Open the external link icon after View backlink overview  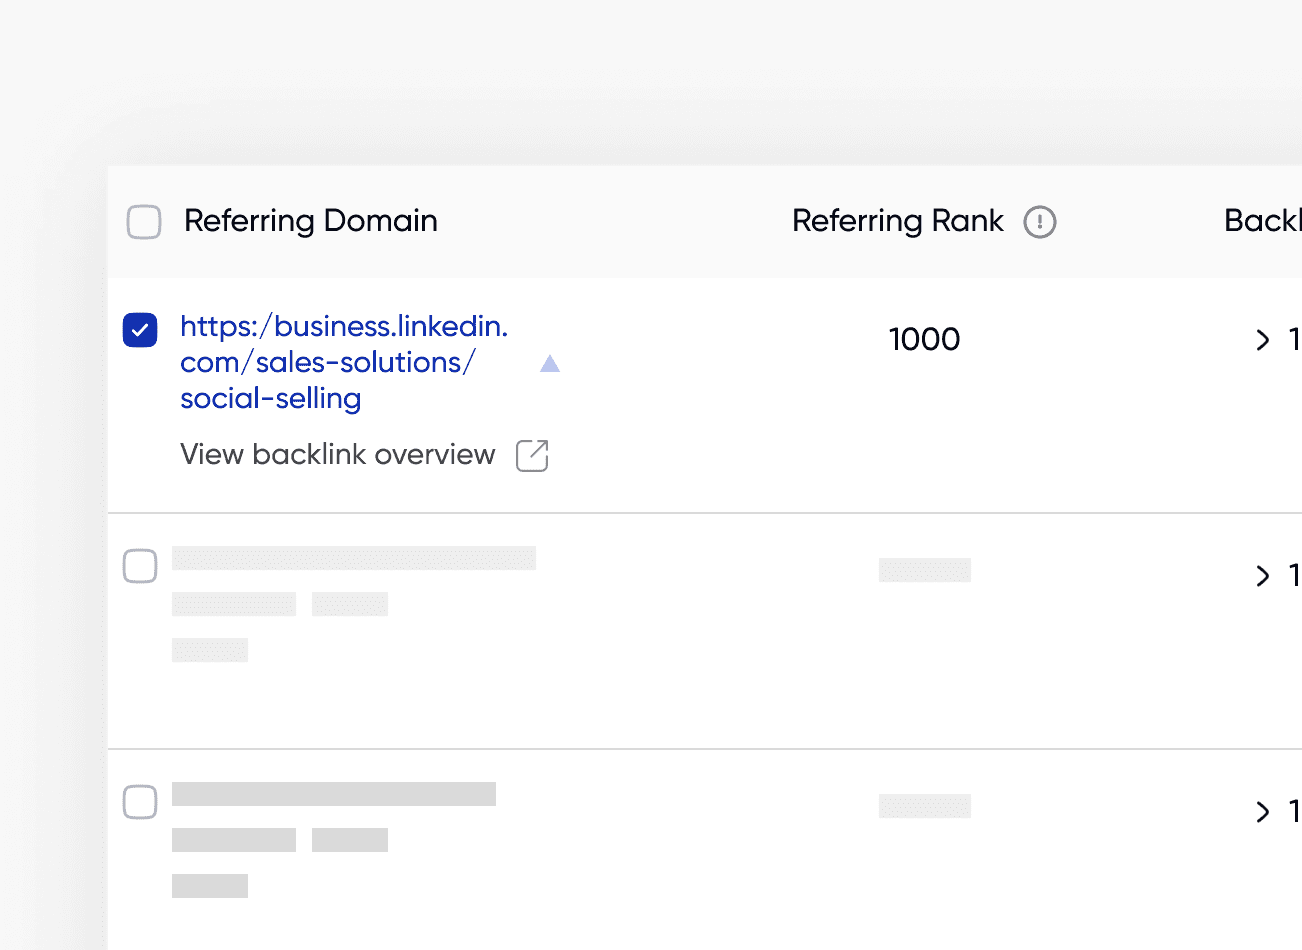click(532, 455)
